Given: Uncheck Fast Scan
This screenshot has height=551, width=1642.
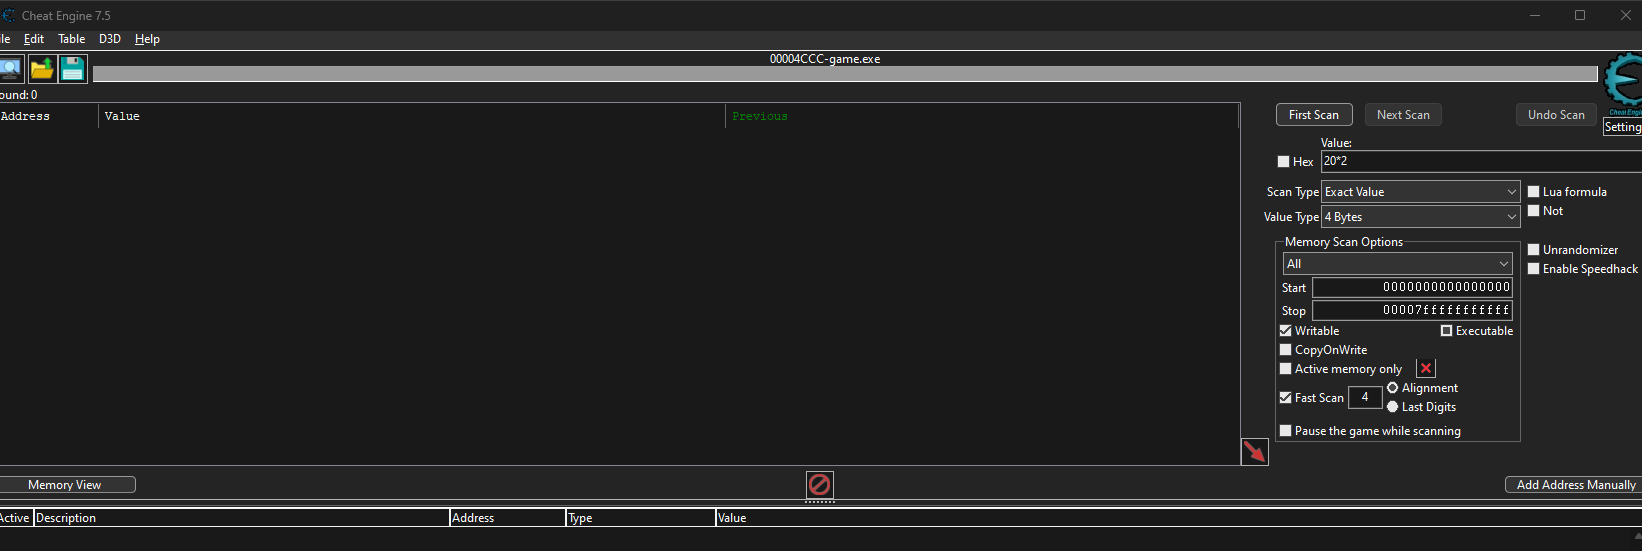Looking at the screenshot, I should click(x=1286, y=398).
